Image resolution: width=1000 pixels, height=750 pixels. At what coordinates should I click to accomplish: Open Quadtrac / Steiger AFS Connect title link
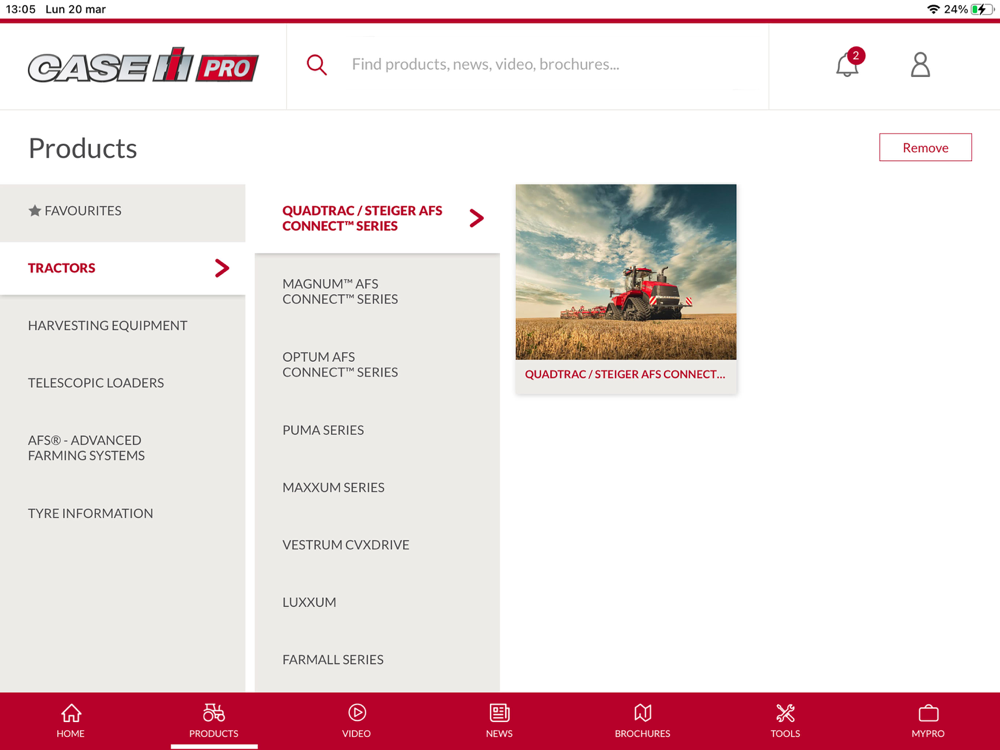click(625, 374)
